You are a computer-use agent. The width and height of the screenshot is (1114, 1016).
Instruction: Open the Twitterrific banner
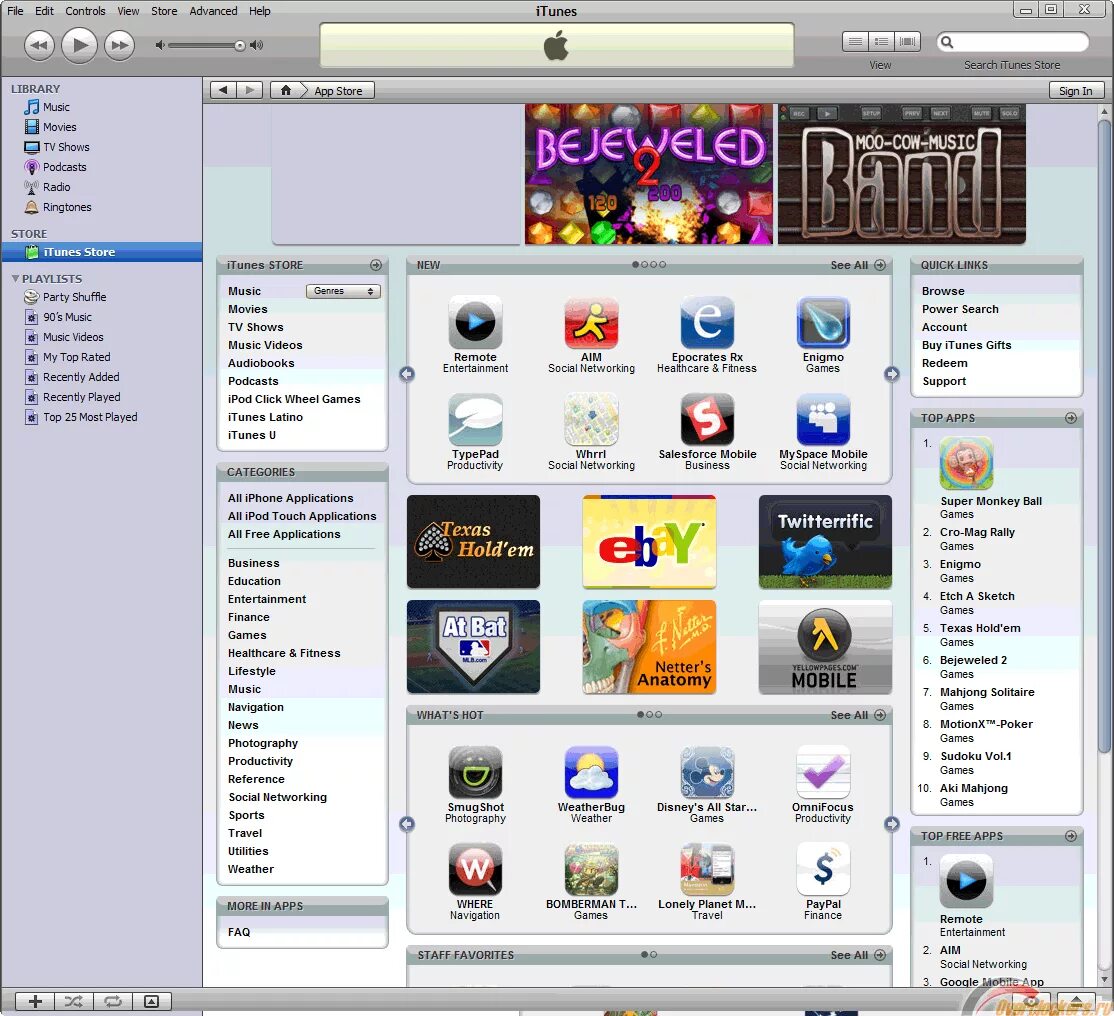pos(825,542)
